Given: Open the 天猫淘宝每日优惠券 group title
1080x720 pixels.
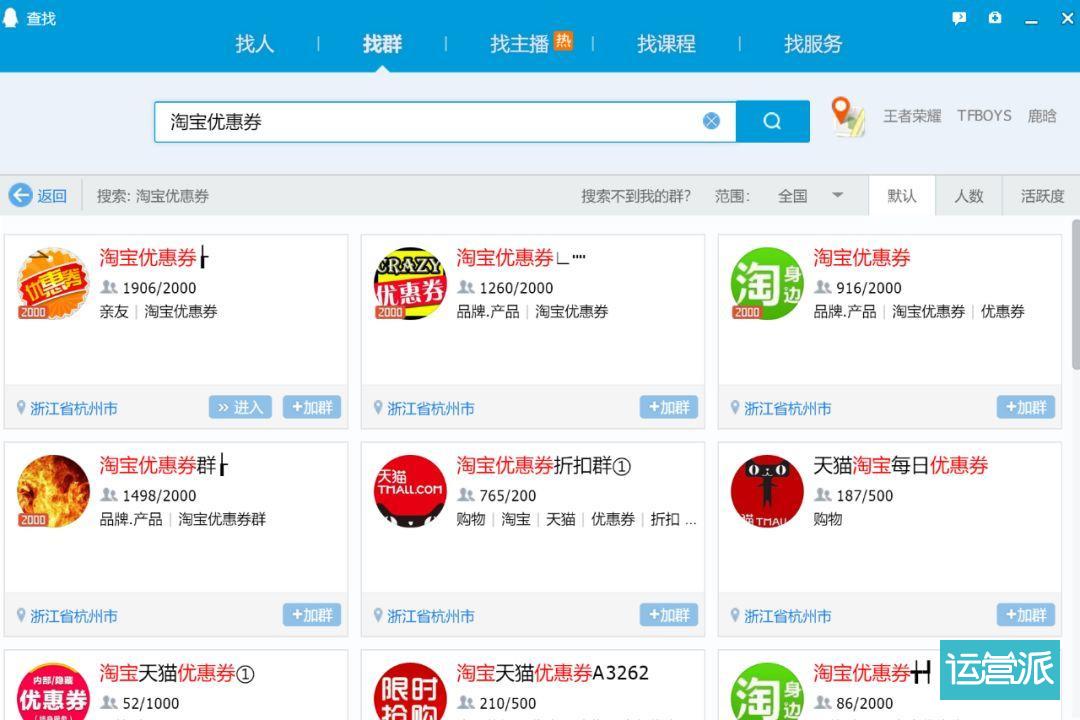Looking at the screenshot, I should coord(900,466).
